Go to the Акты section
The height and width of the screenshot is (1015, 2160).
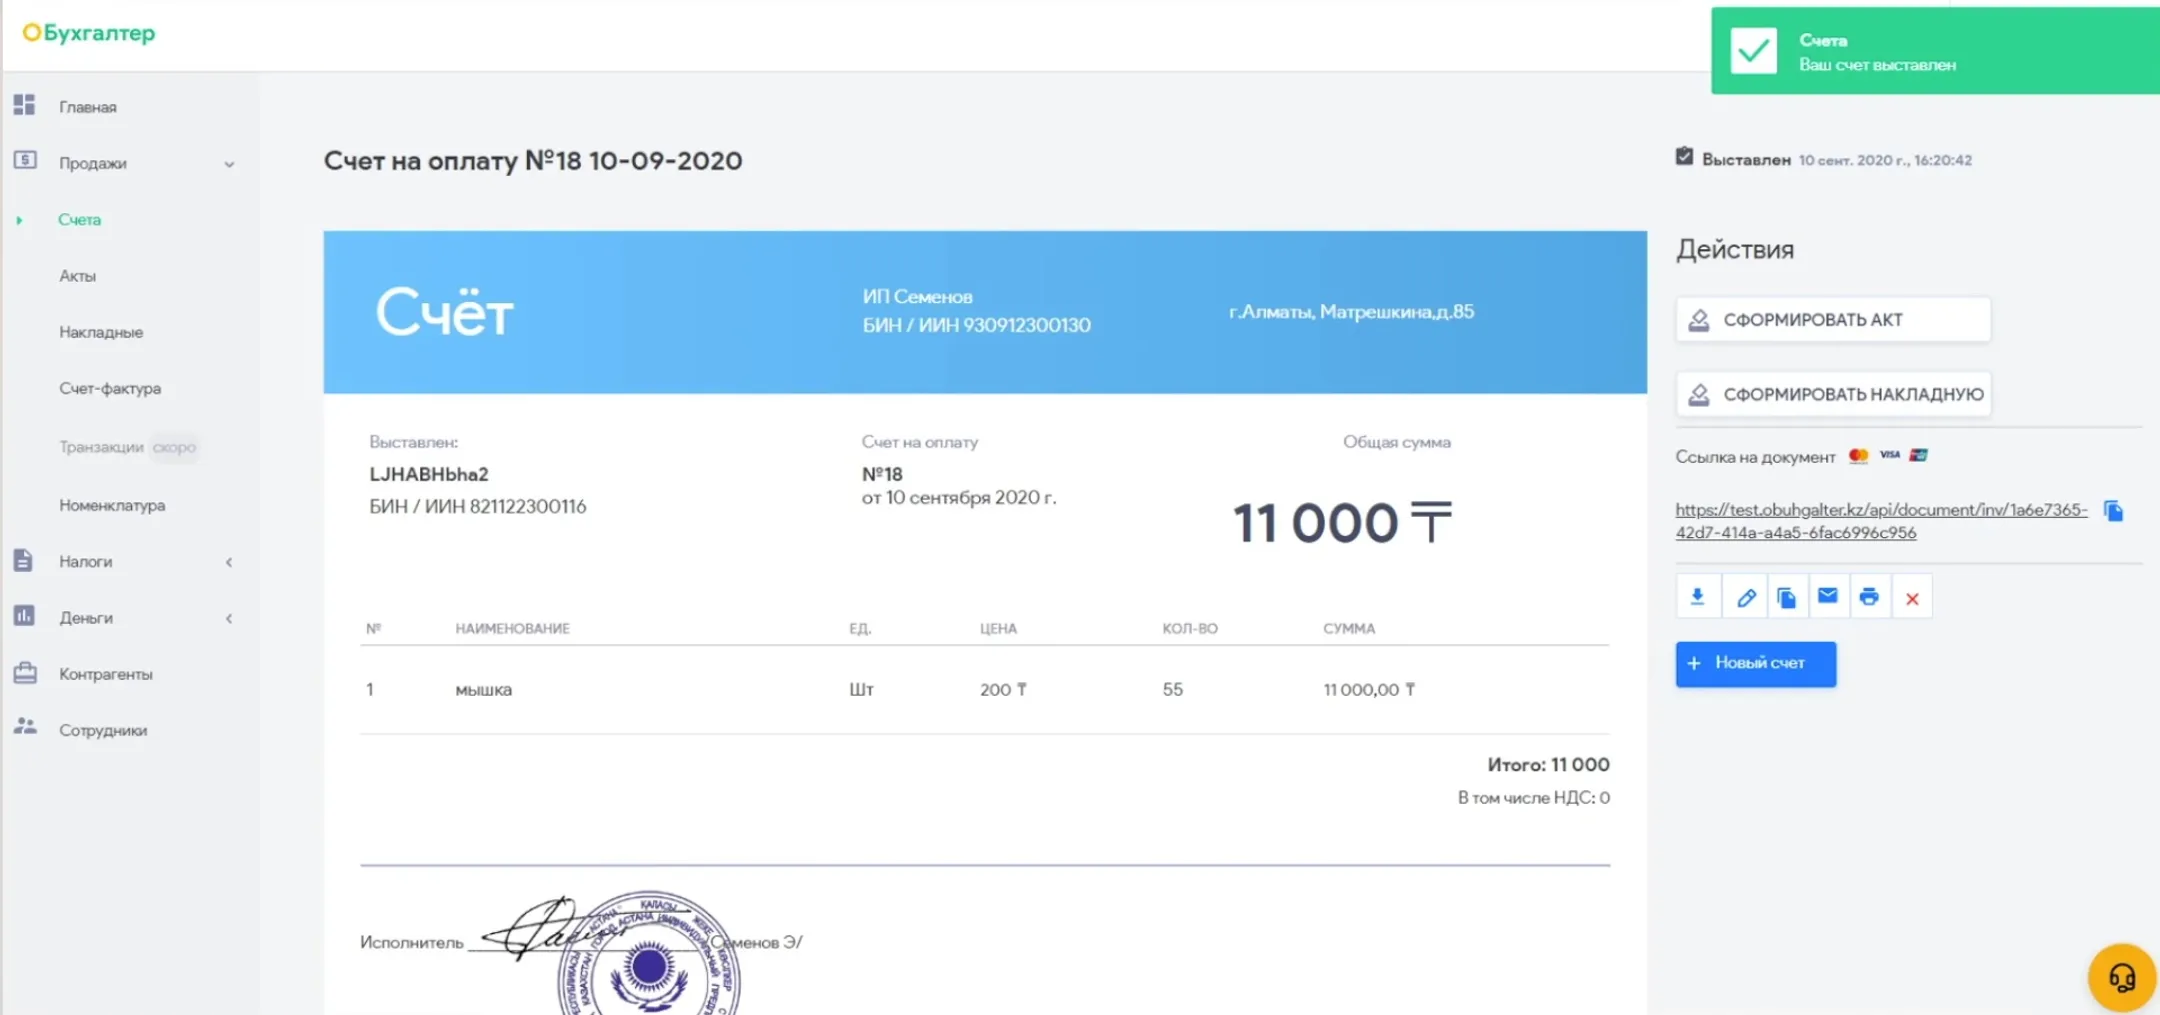77,276
